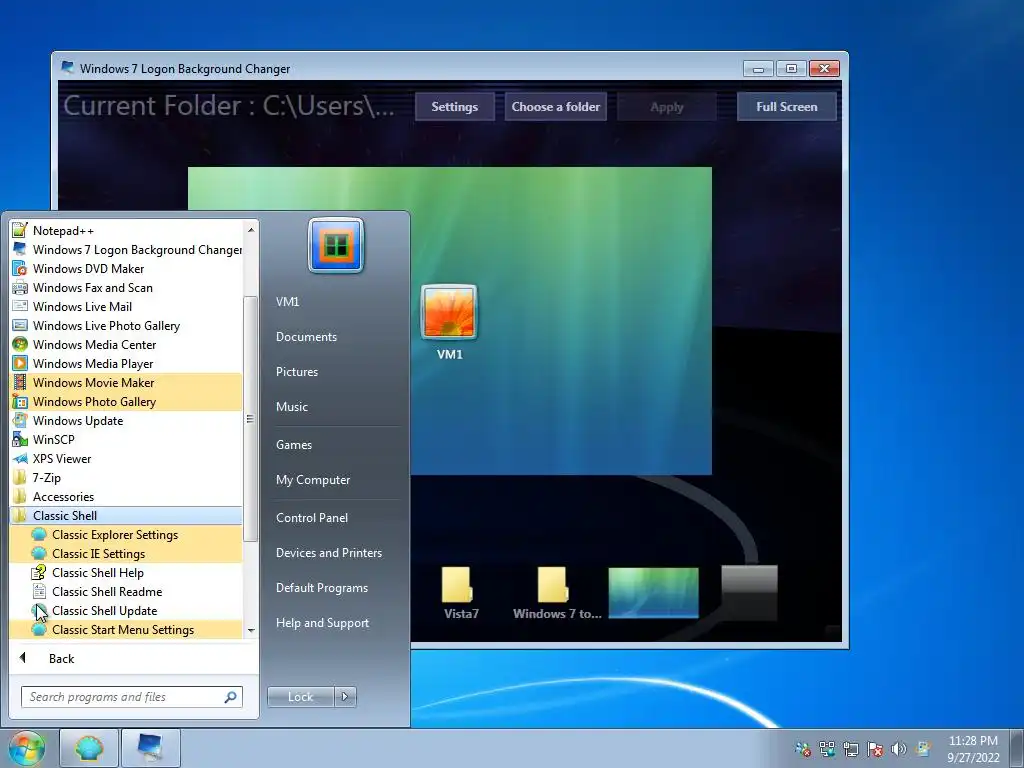The image size is (1024, 768).
Task: Select the Windows 7 to... folder
Action: pos(557,593)
